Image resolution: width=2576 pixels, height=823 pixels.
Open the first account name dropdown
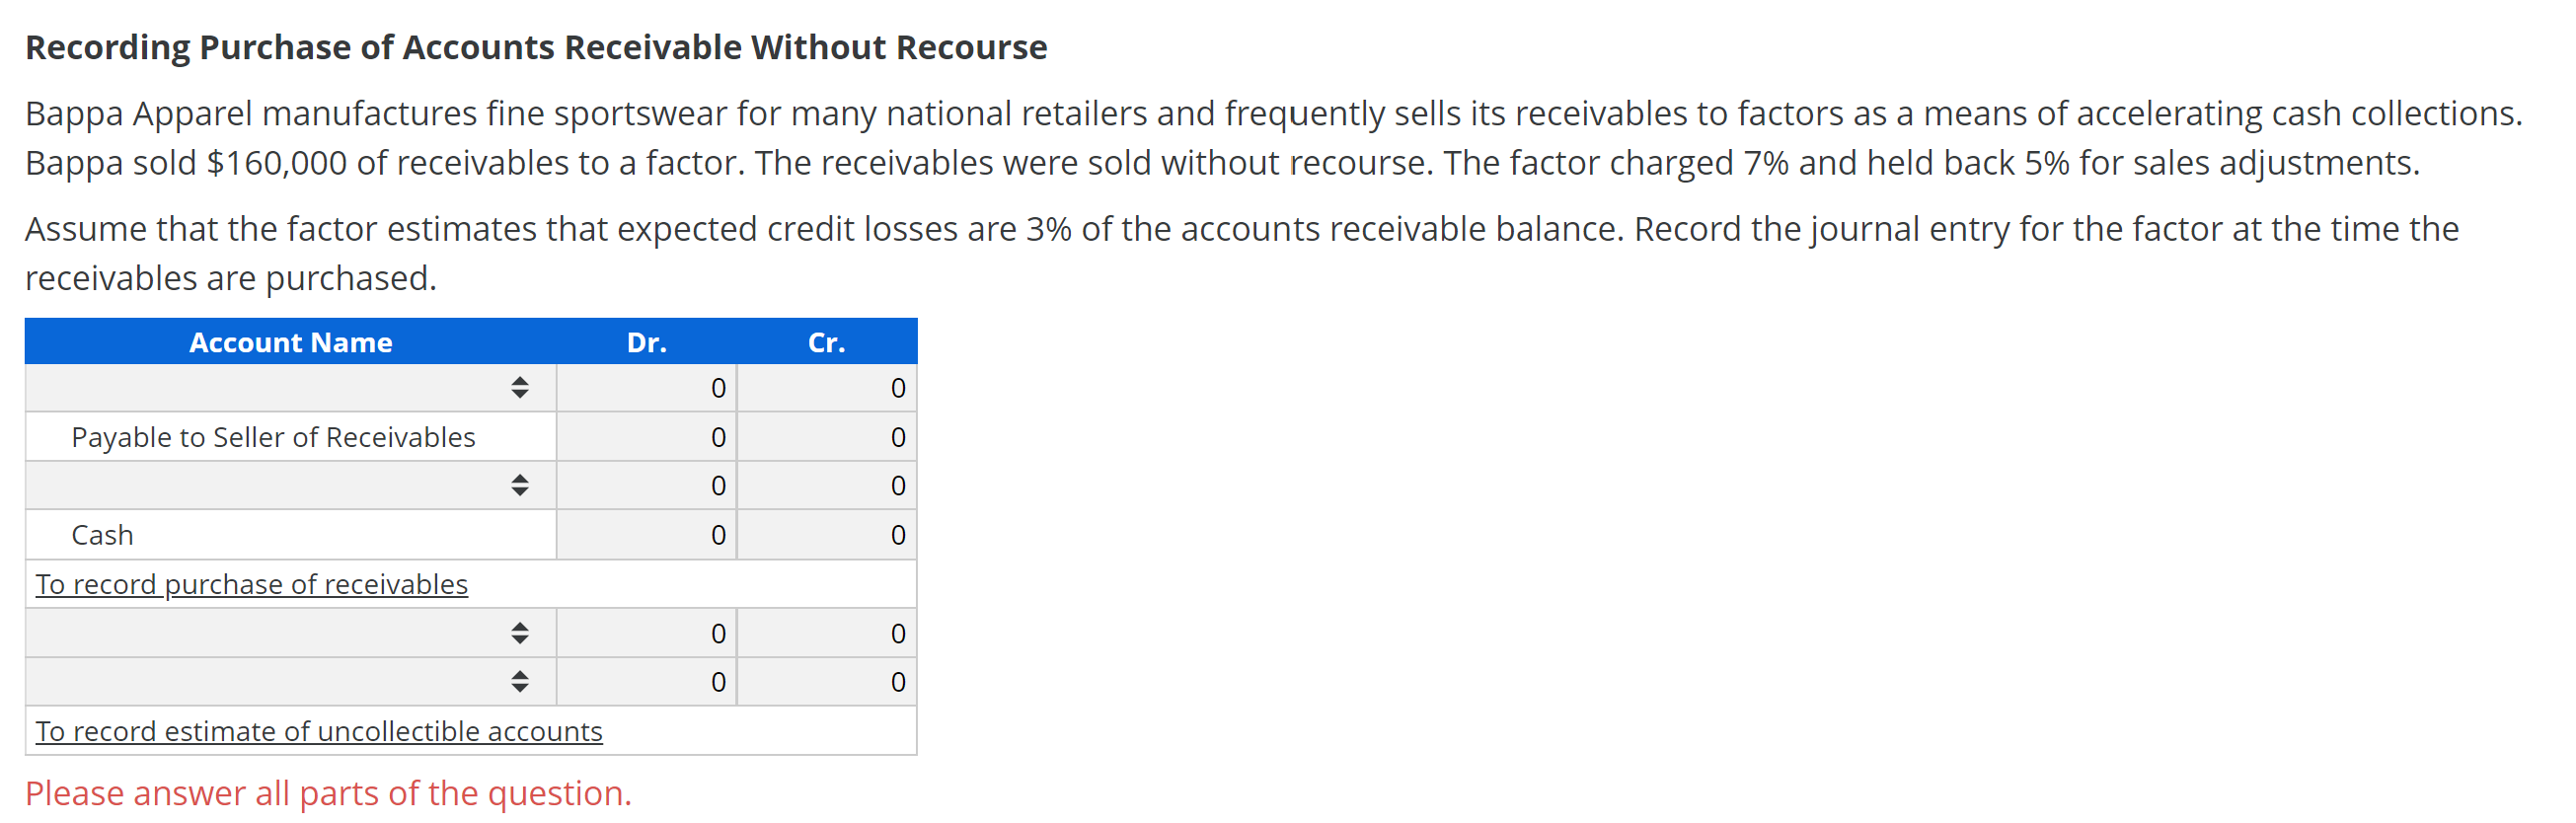coord(290,388)
